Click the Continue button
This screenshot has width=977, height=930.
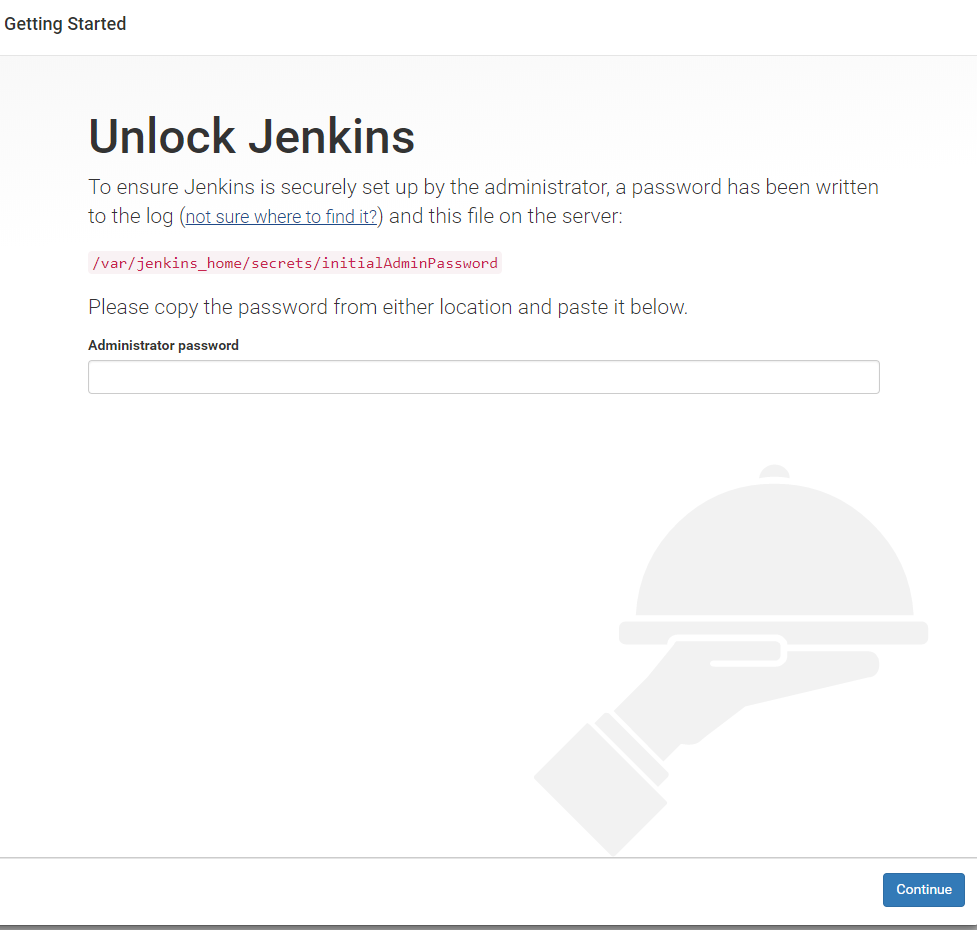(x=923, y=890)
